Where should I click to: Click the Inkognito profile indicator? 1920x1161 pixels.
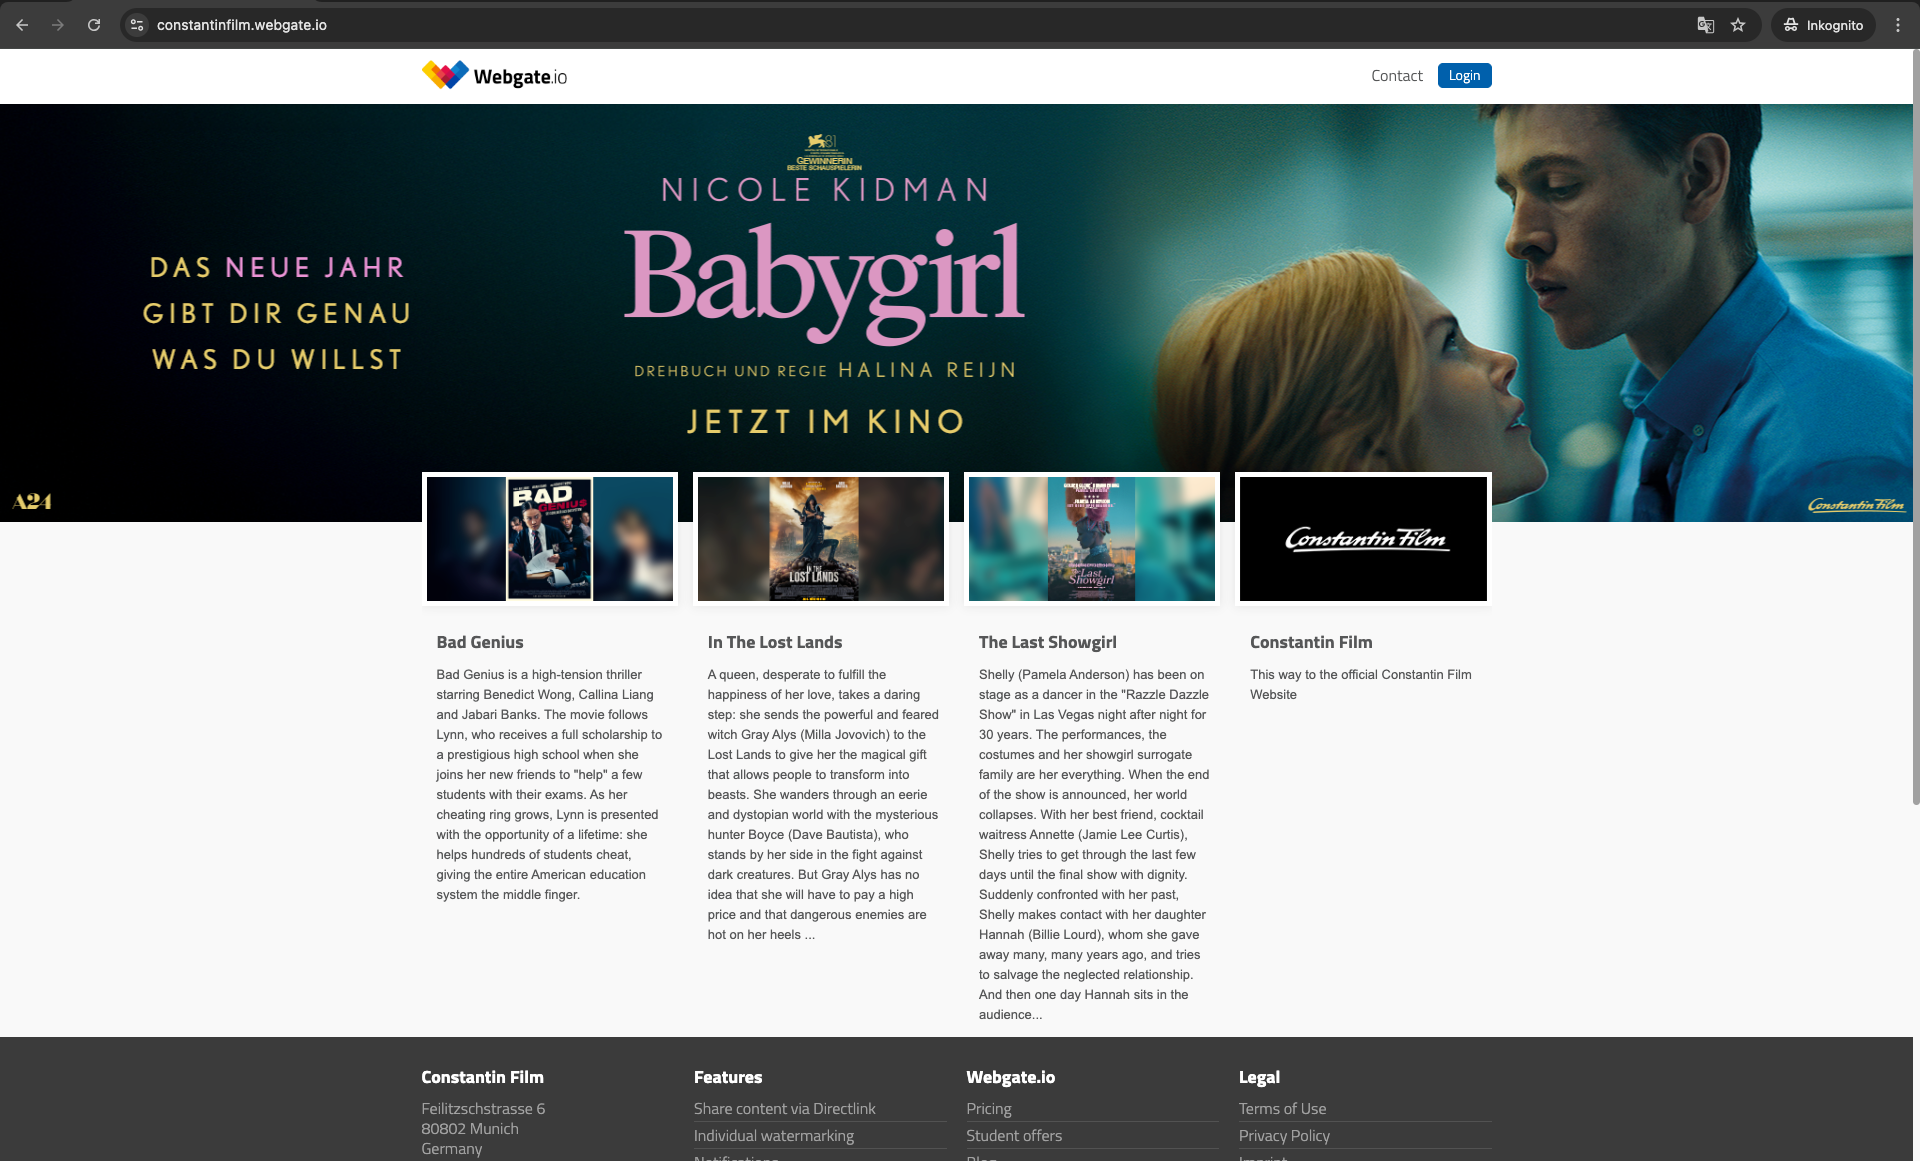pos(1824,25)
